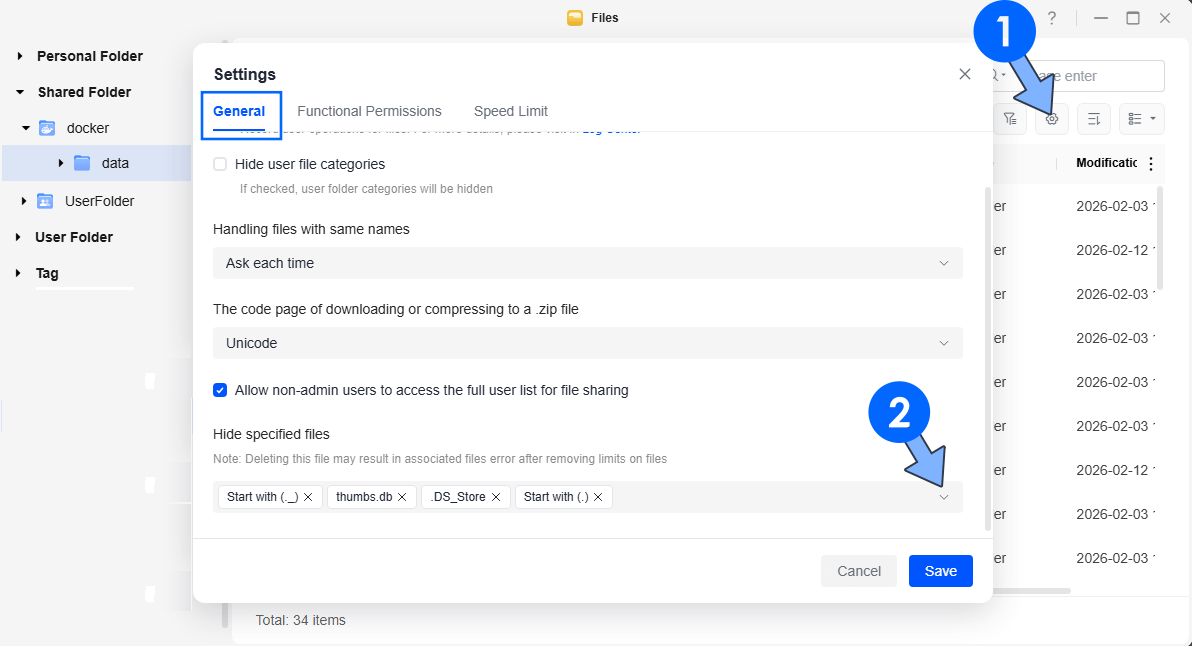Click the help question mark icon

1051,18
